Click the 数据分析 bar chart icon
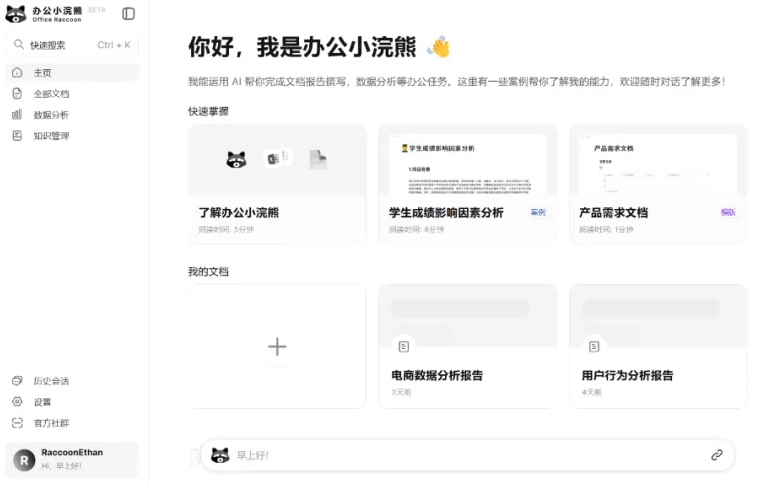Viewport: 777px width, 484px height. (17, 115)
